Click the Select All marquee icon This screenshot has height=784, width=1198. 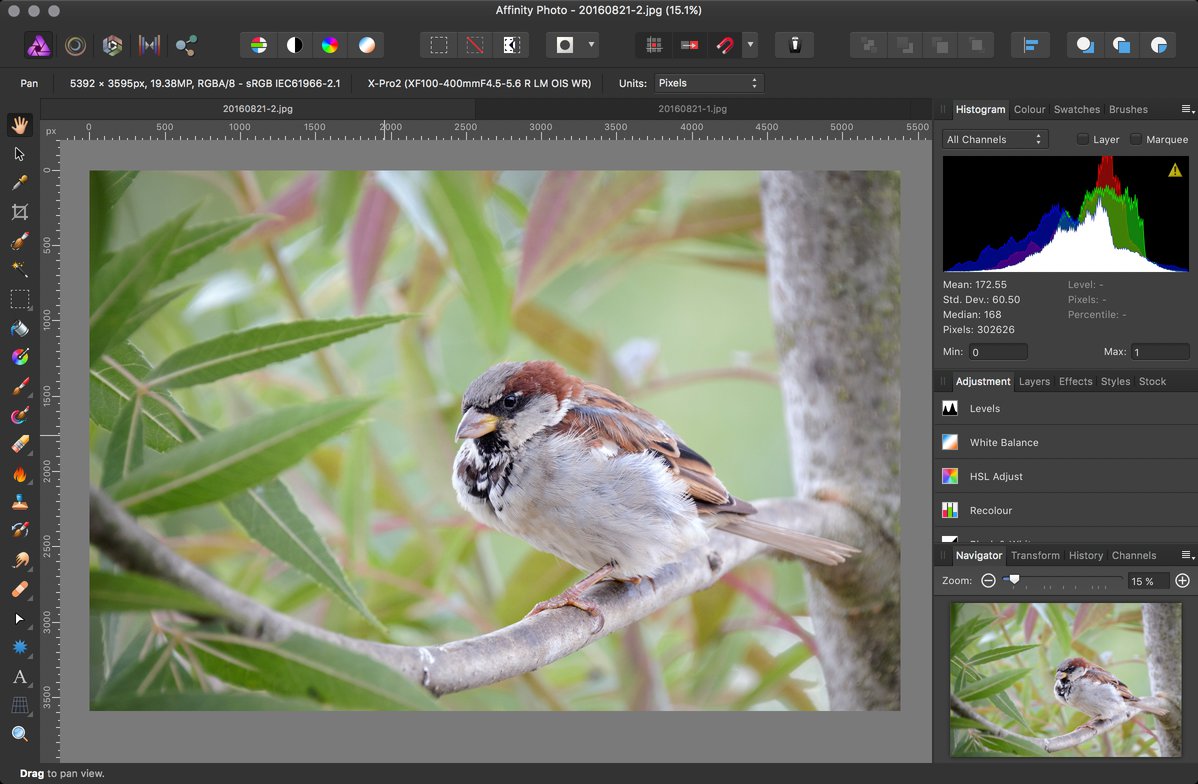(439, 45)
